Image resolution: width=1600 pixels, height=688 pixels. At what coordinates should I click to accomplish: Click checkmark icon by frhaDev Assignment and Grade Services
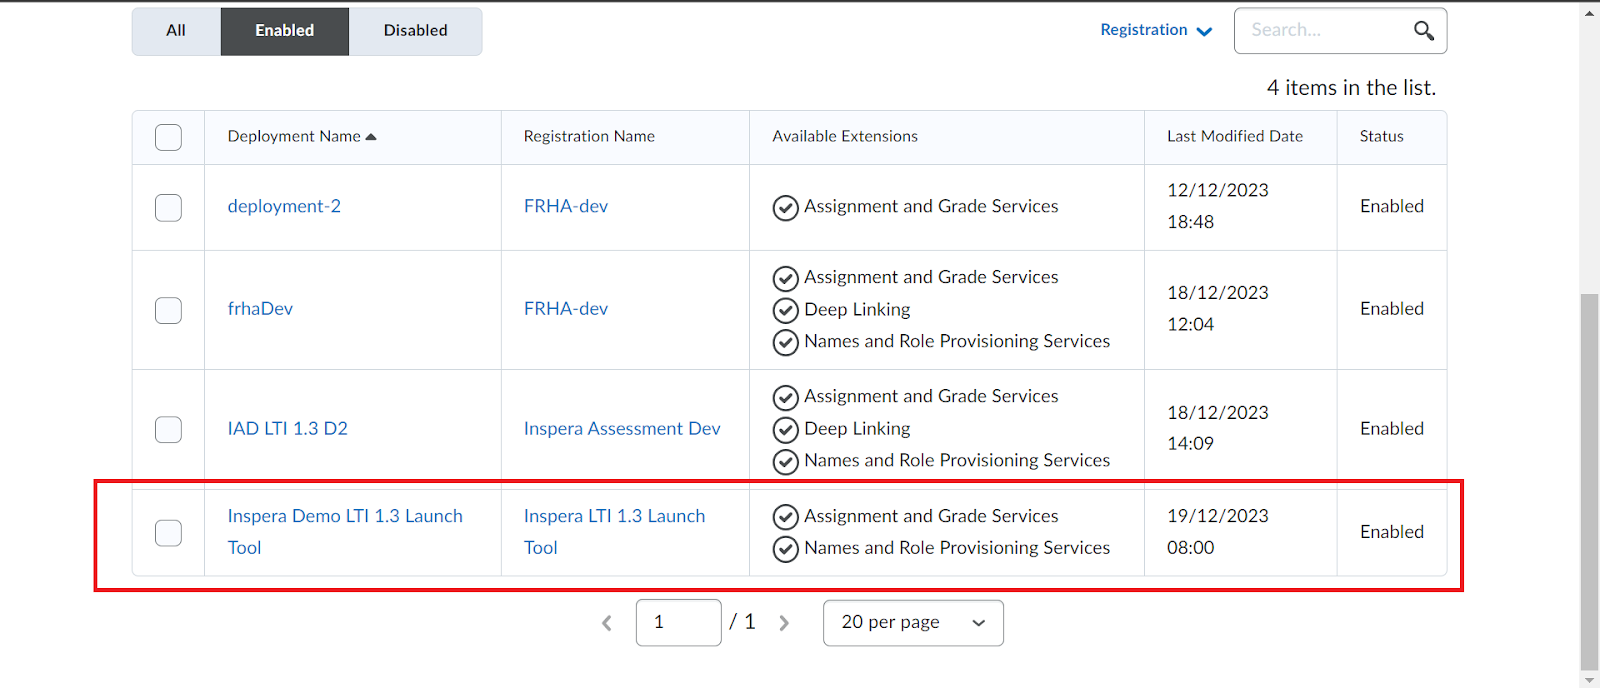coord(786,279)
